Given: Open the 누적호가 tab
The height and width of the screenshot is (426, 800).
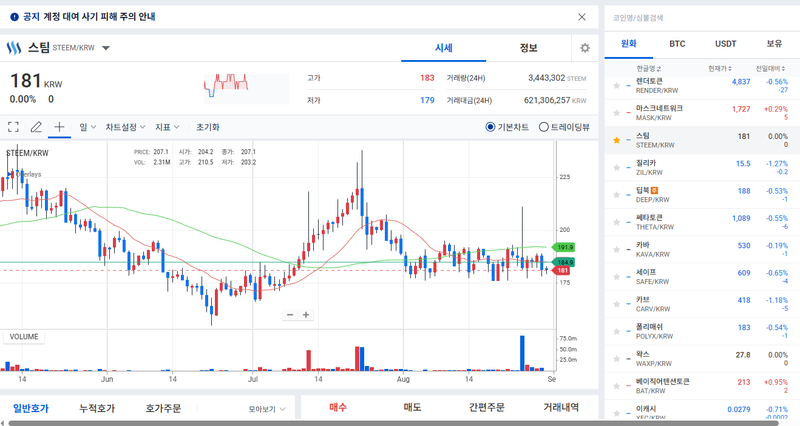Looking at the screenshot, I should pos(97,408).
